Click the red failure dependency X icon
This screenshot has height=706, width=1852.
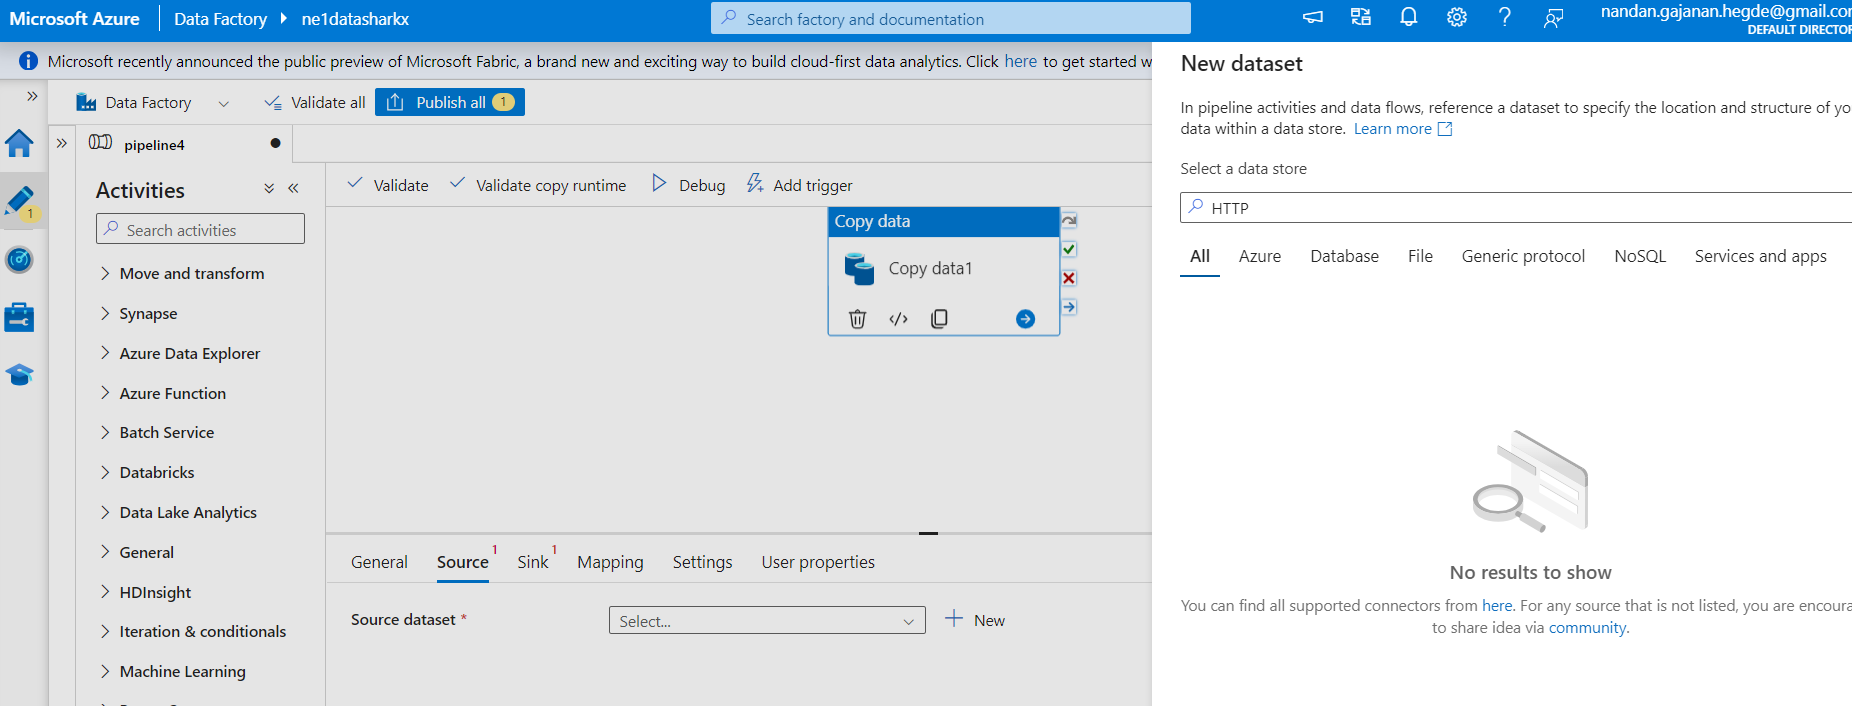(x=1069, y=278)
